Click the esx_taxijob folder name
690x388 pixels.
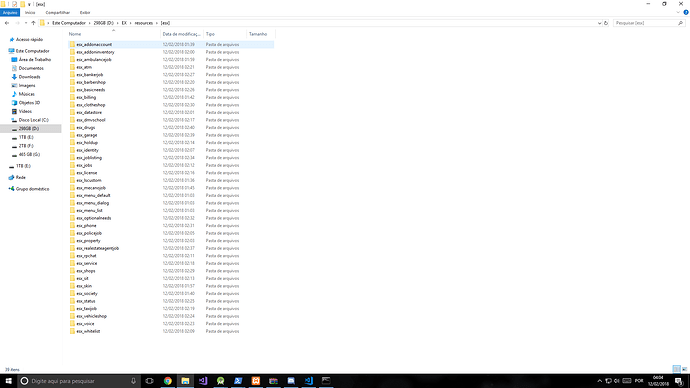click(86, 308)
